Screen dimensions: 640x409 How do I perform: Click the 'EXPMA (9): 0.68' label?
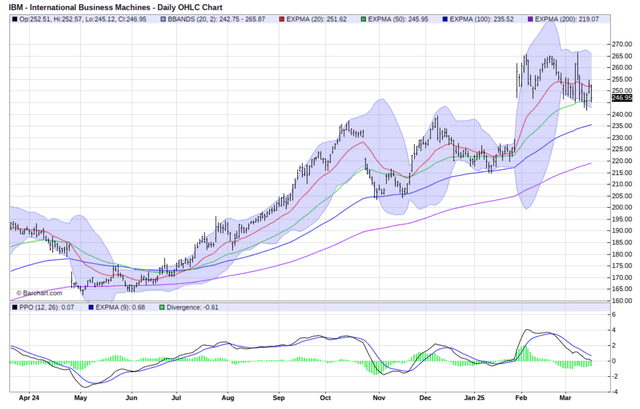(x=120, y=307)
